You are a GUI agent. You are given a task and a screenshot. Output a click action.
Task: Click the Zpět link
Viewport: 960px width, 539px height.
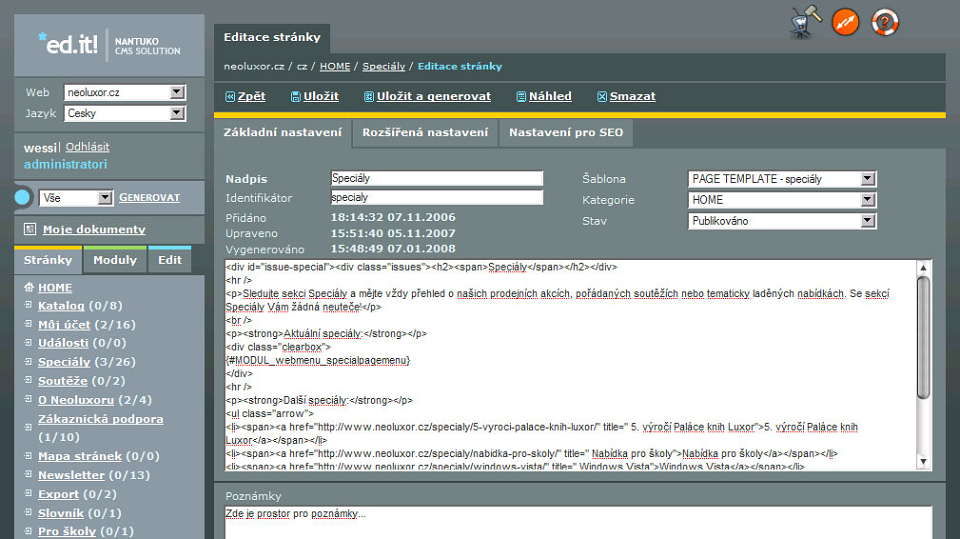252,96
